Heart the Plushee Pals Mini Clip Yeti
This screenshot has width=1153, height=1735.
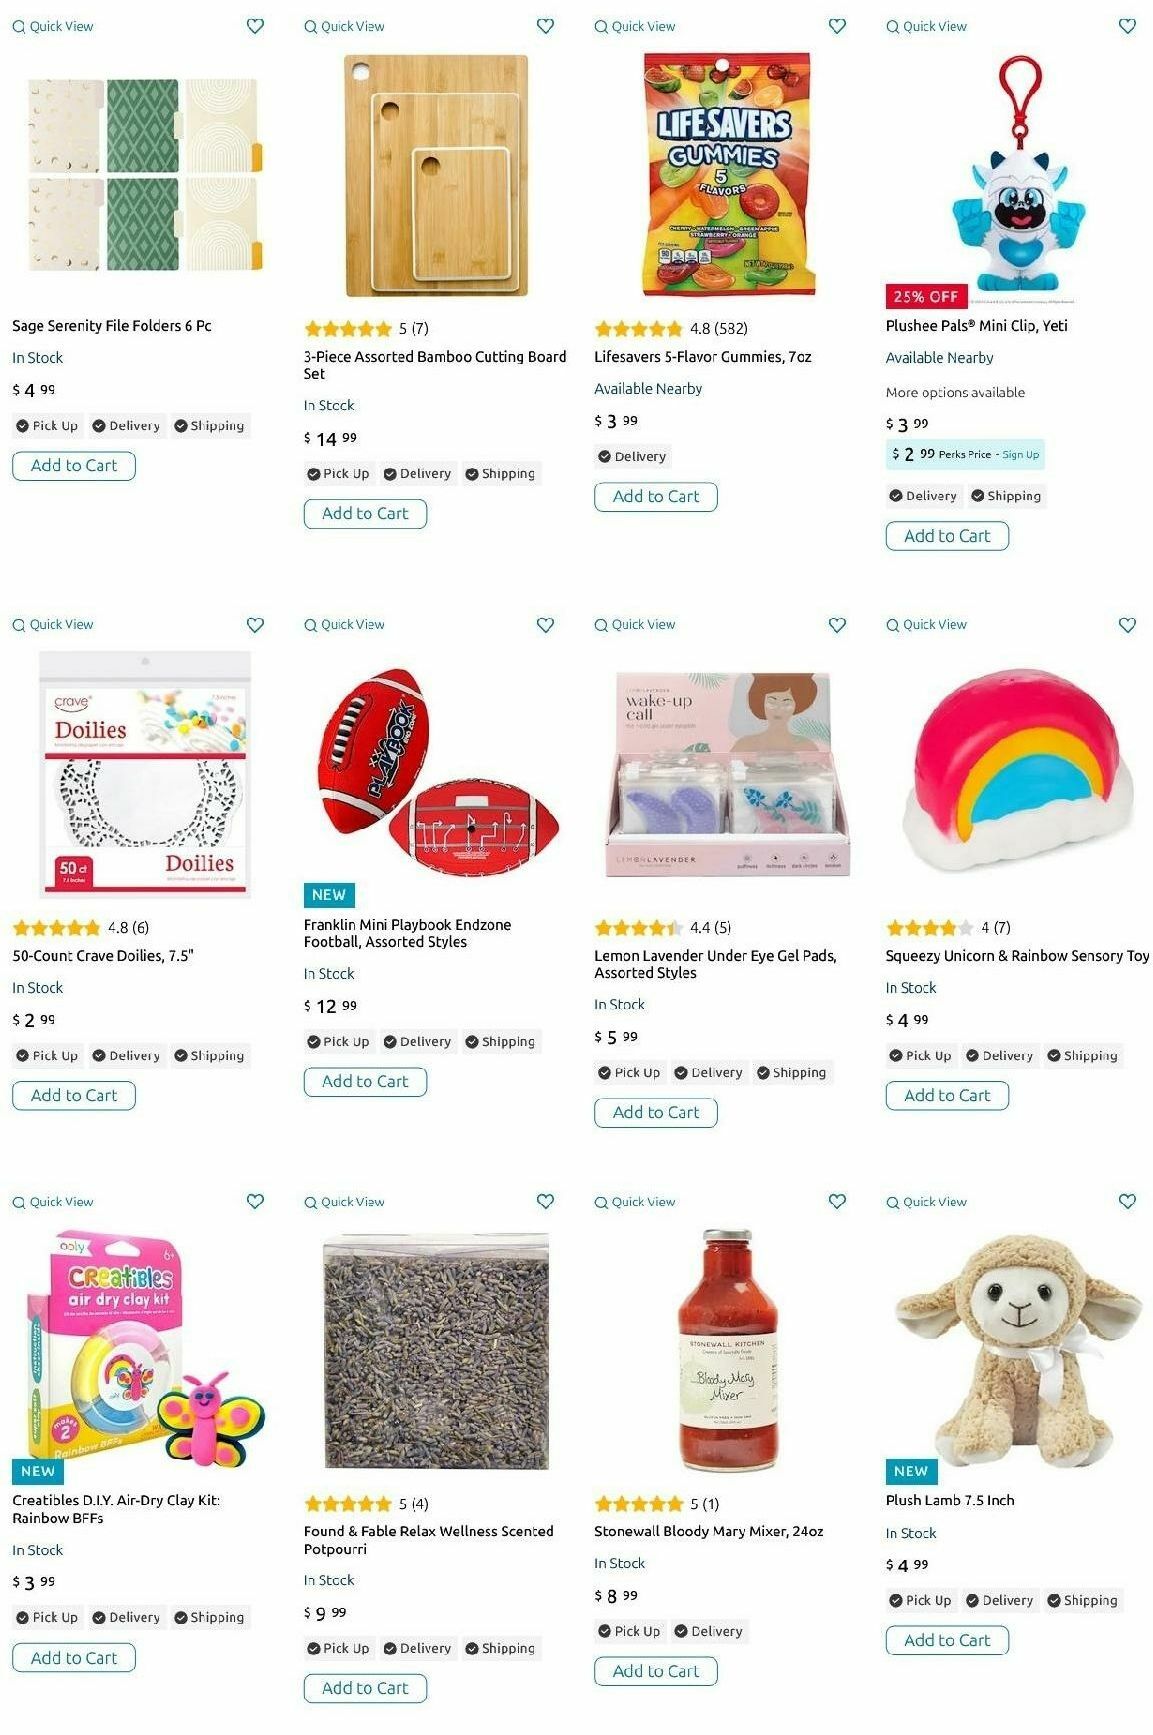click(x=1127, y=26)
